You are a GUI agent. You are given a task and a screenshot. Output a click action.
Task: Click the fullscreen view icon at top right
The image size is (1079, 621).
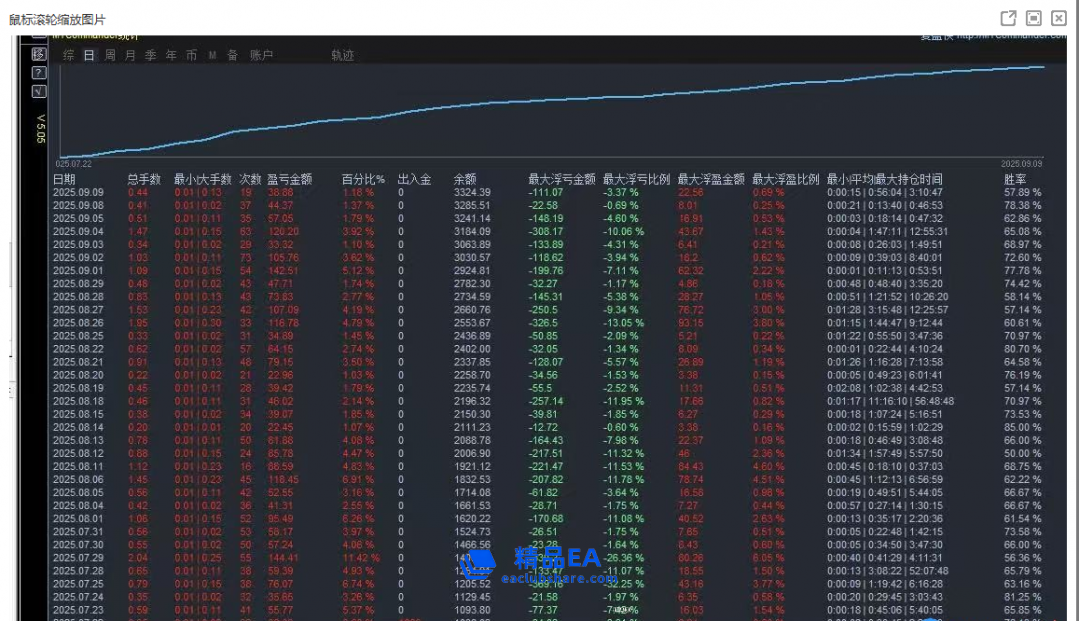pyautogui.click(x=1034, y=18)
